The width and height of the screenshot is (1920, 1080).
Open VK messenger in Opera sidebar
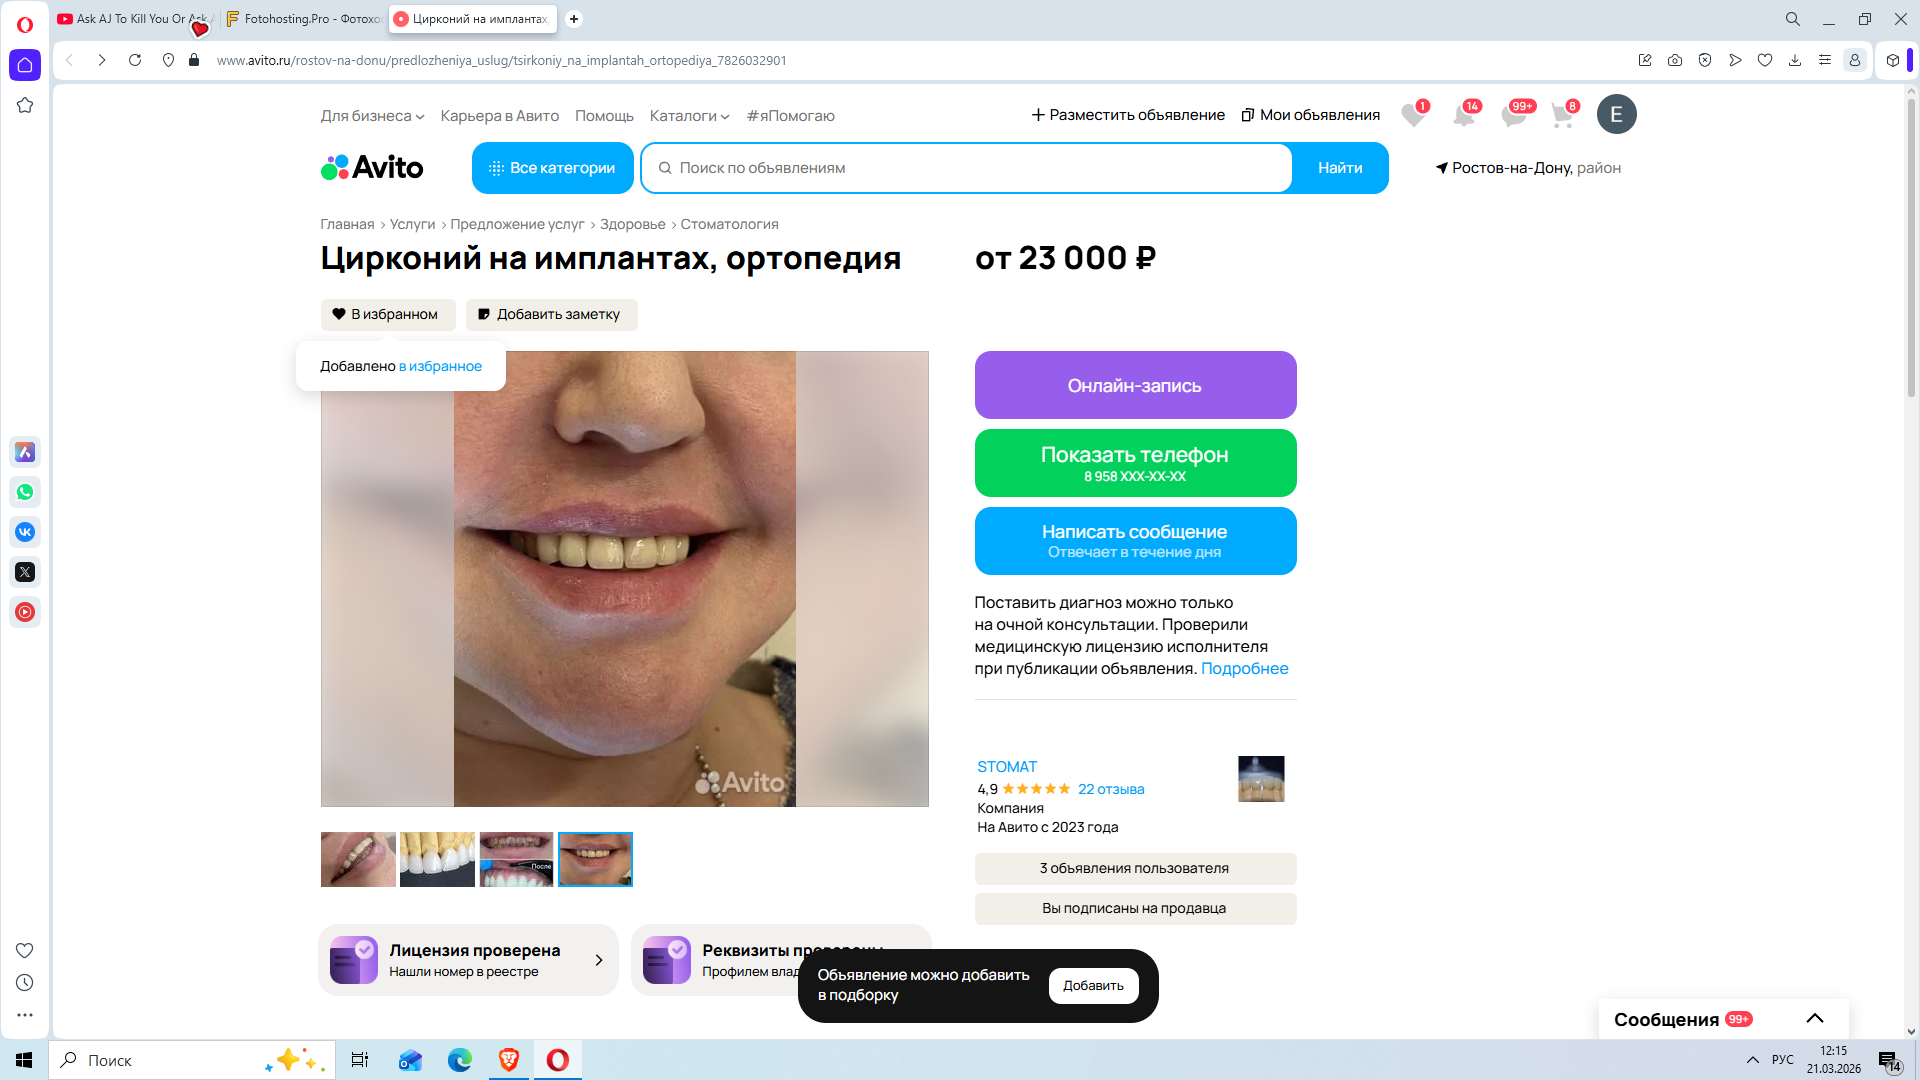25,532
